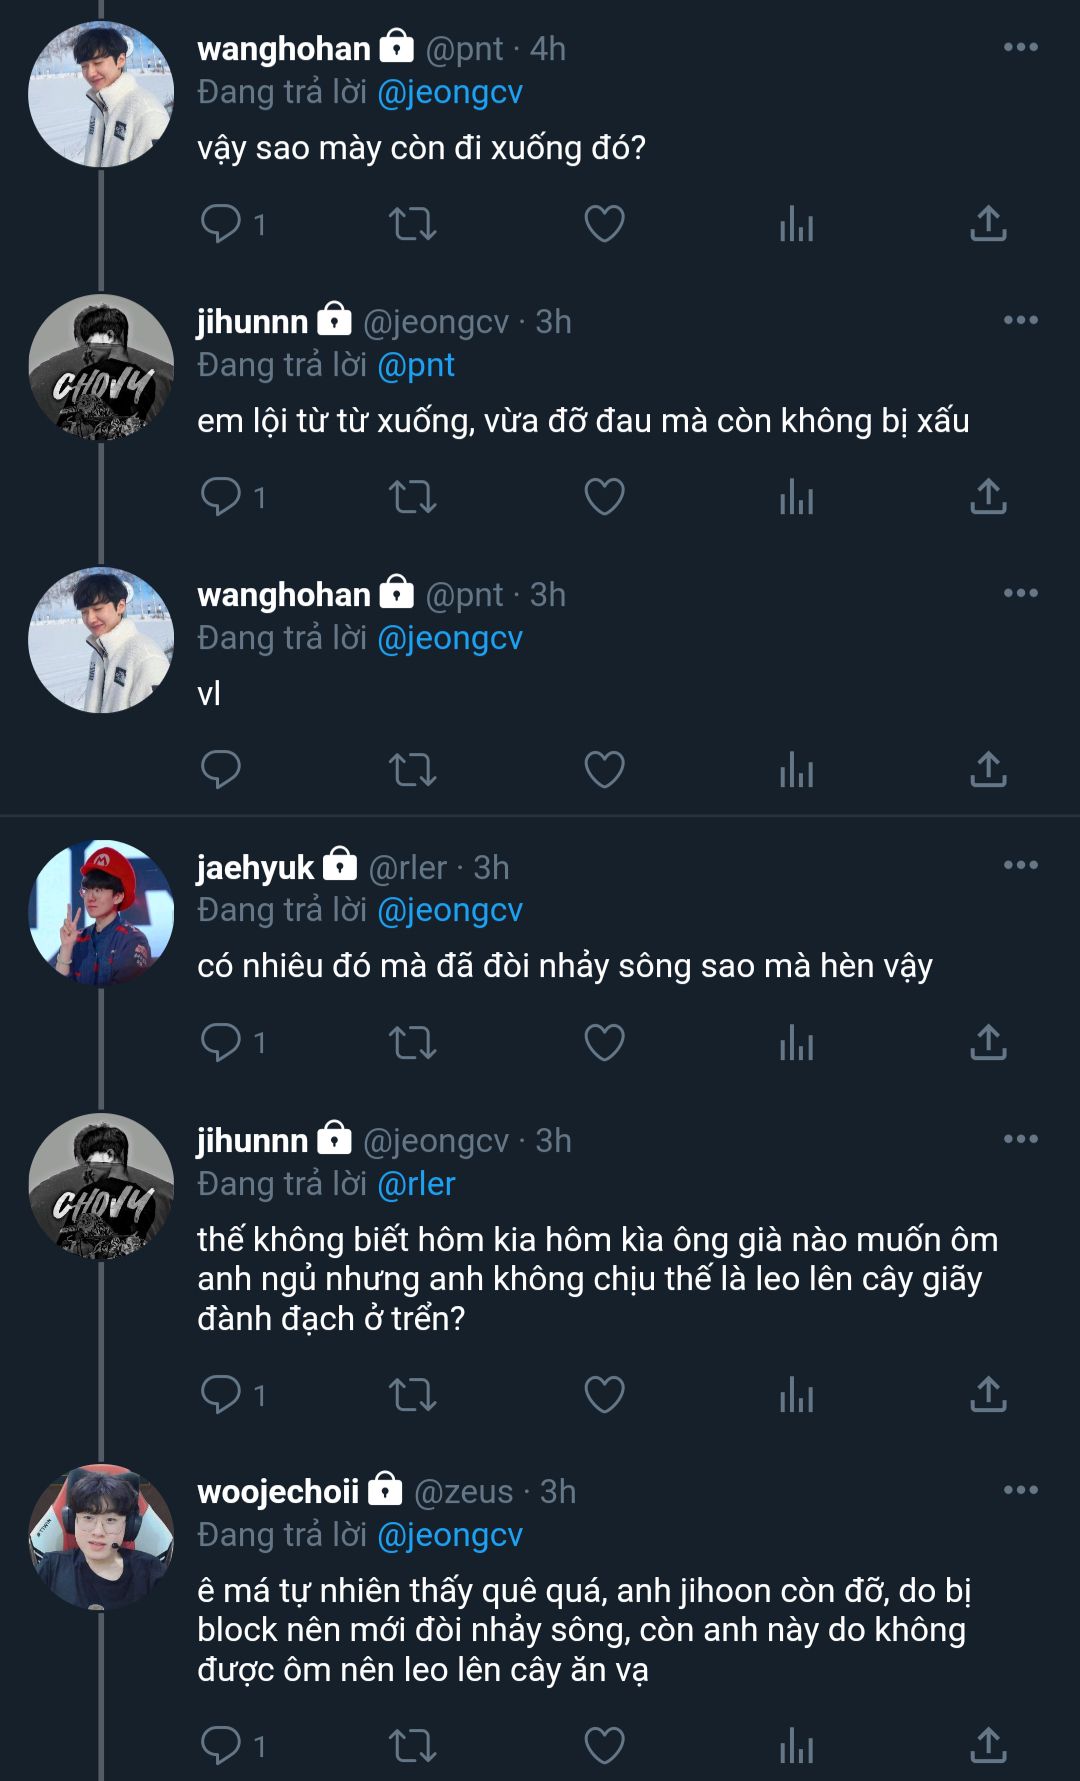Open more options on woojechoii's tweet
This screenshot has height=1781, width=1080.
[x=1020, y=1490]
